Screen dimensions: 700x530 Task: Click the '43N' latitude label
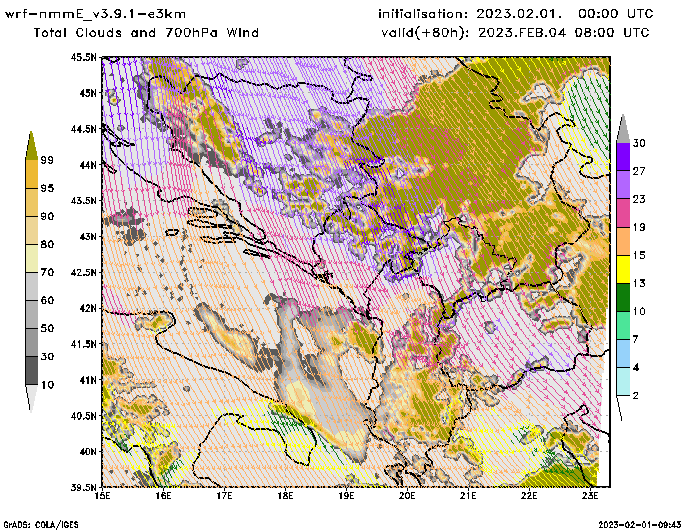(88, 236)
